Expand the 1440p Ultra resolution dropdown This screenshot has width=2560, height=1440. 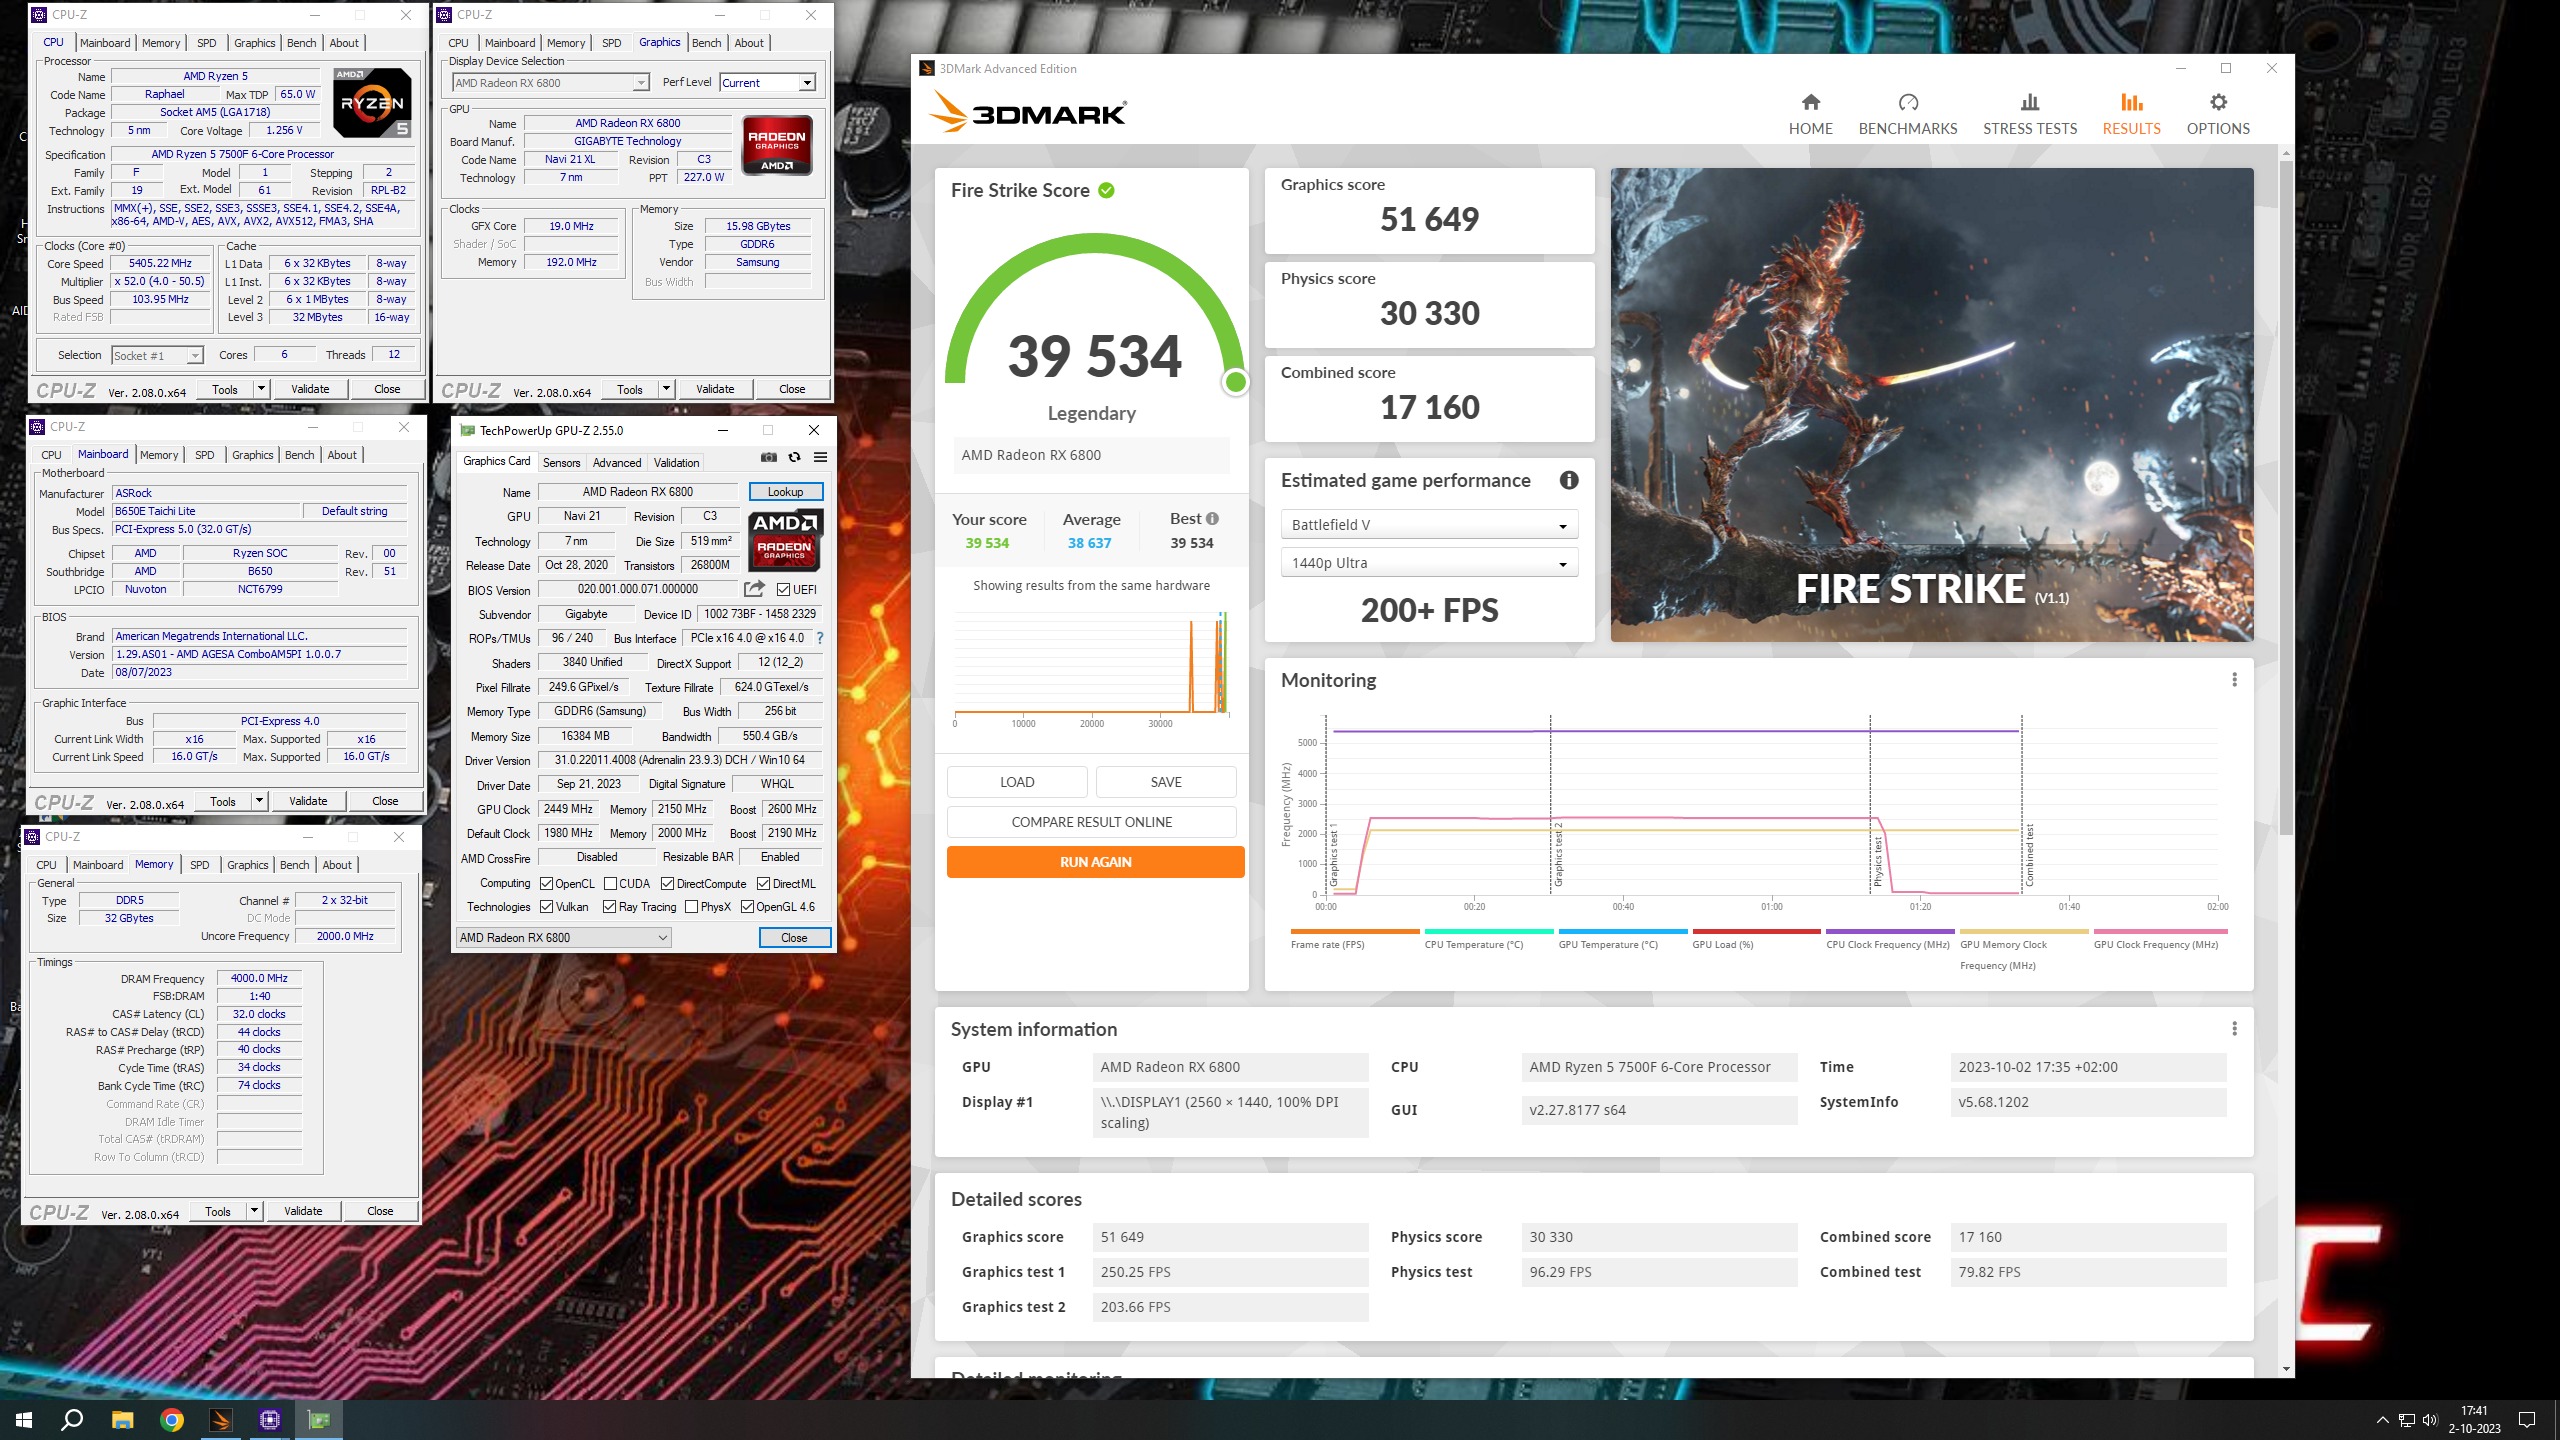[1429, 563]
